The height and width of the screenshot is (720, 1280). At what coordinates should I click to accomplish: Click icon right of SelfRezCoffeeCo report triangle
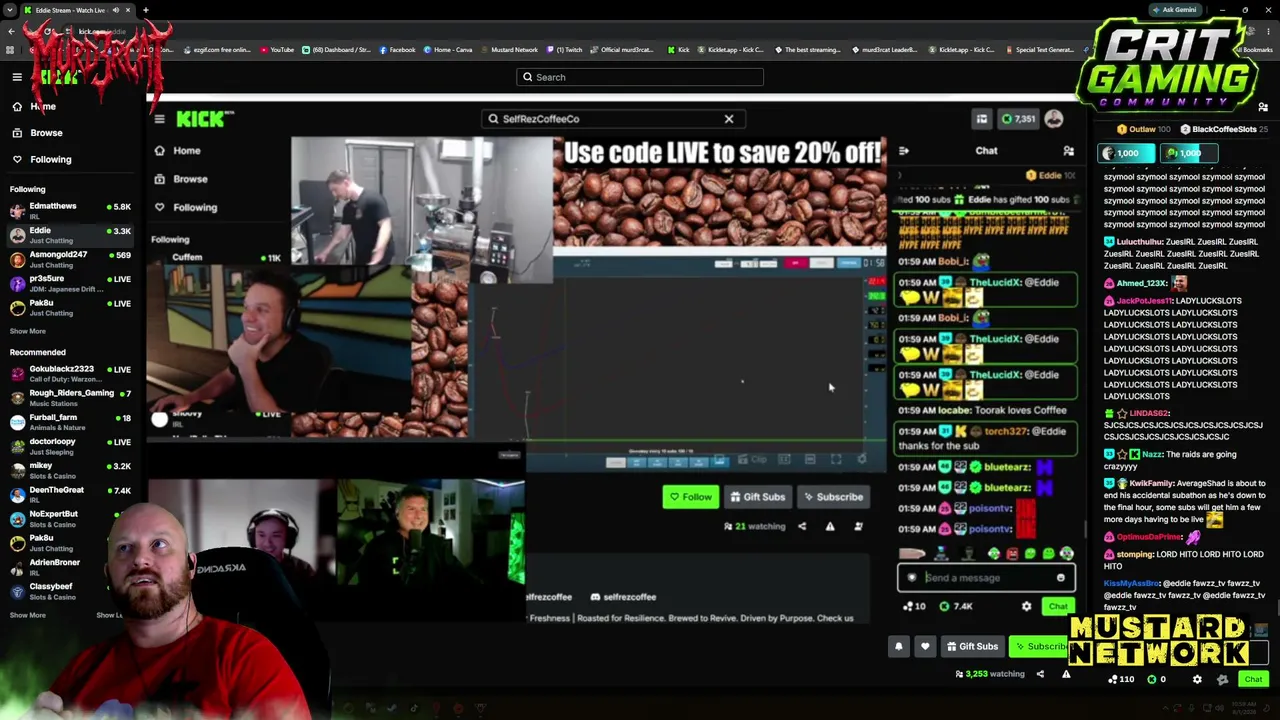pyautogui.click(x=858, y=526)
